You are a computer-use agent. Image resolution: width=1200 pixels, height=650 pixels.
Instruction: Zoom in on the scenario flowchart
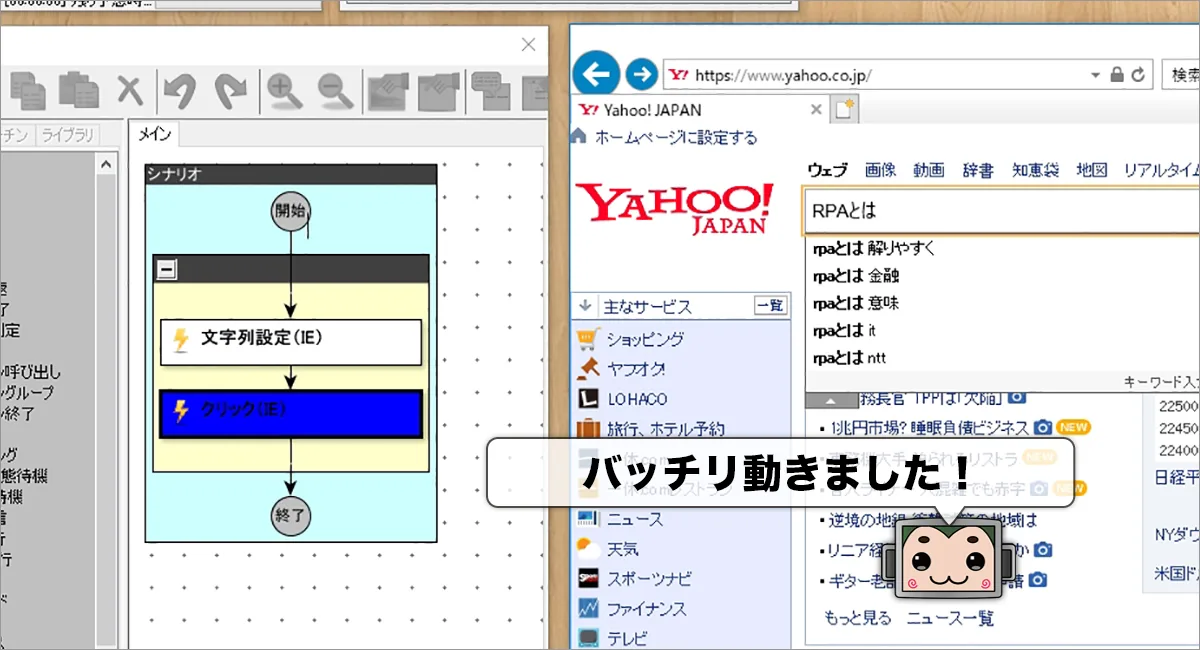click(285, 91)
